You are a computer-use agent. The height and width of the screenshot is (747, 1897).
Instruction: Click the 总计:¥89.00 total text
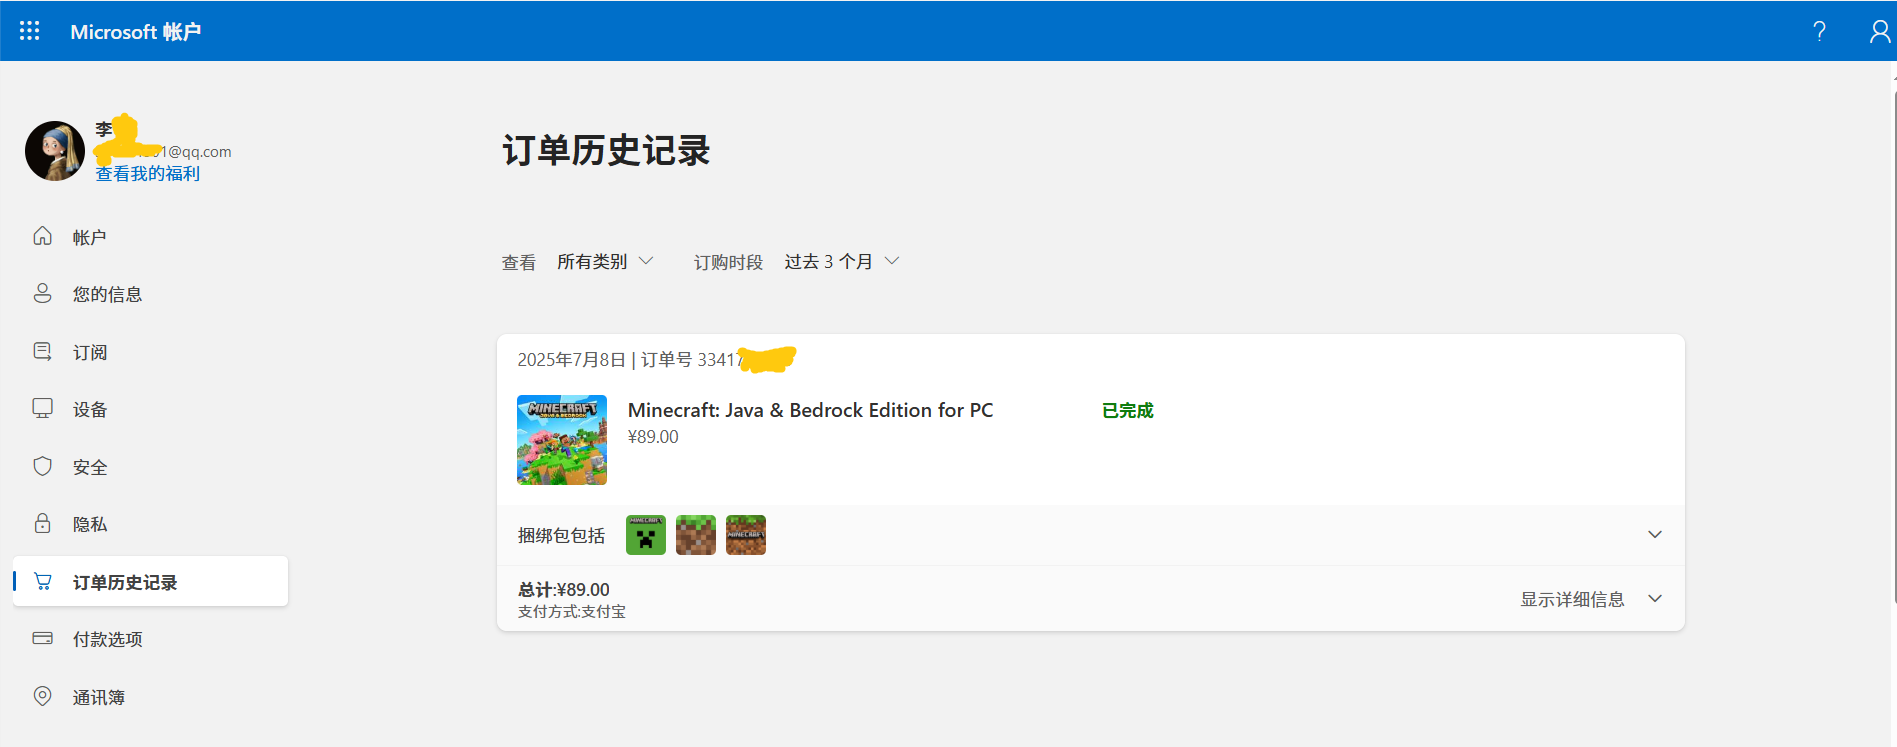(564, 590)
